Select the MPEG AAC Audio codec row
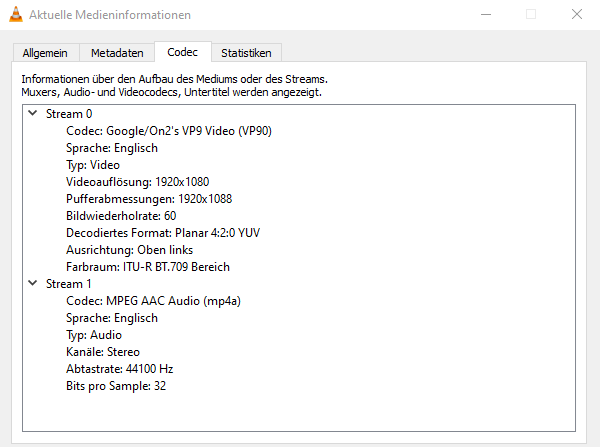The height and width of the screenshot is (447, 600). 153,301
